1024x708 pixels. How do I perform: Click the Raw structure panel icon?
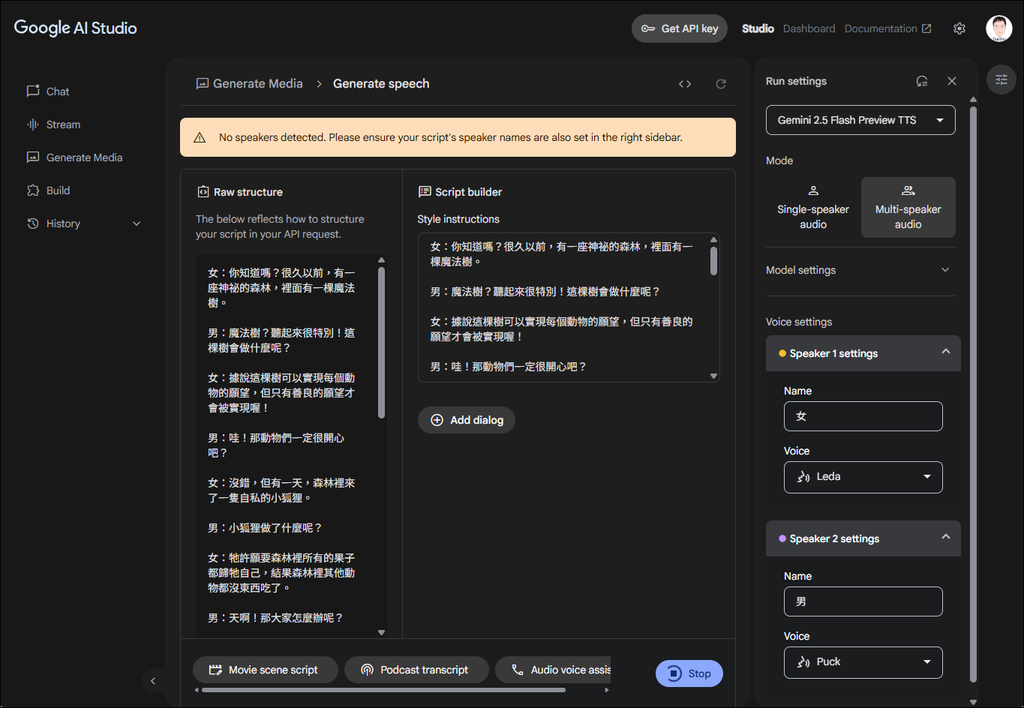pyautogui.click(x=203, y=192)
